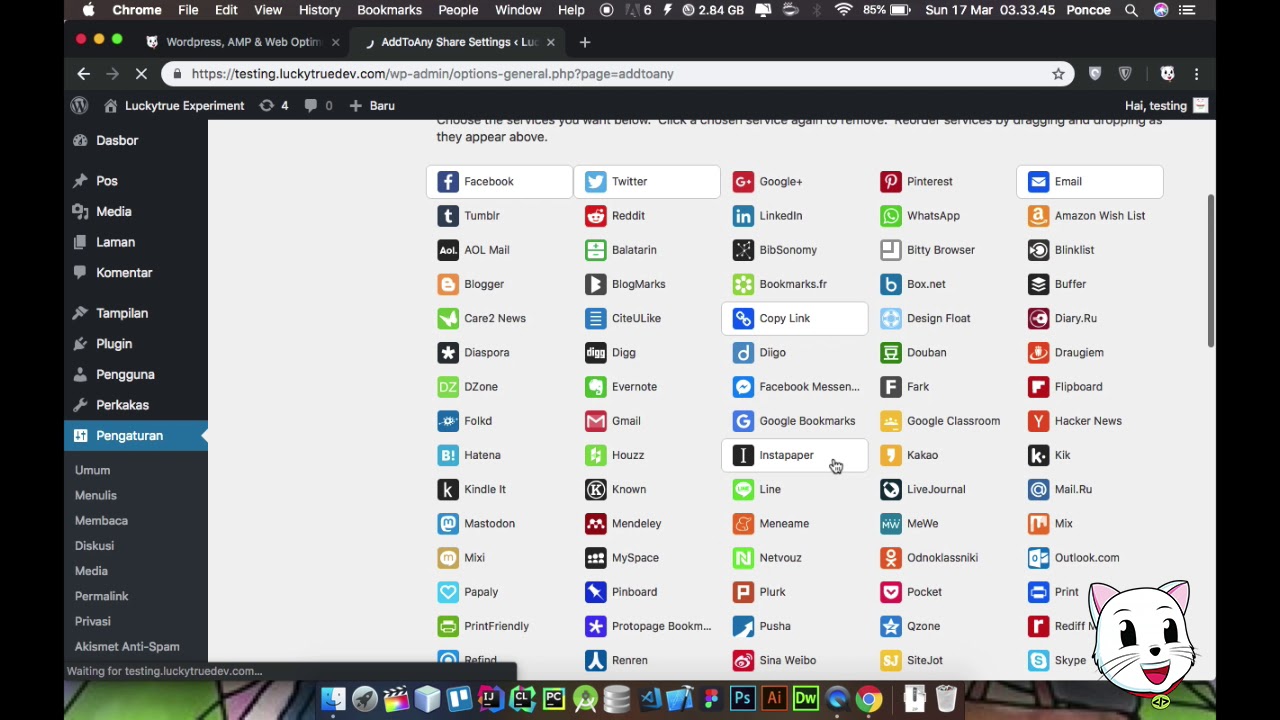Open Akismet Anti-Spam submenu

(127, 647)
